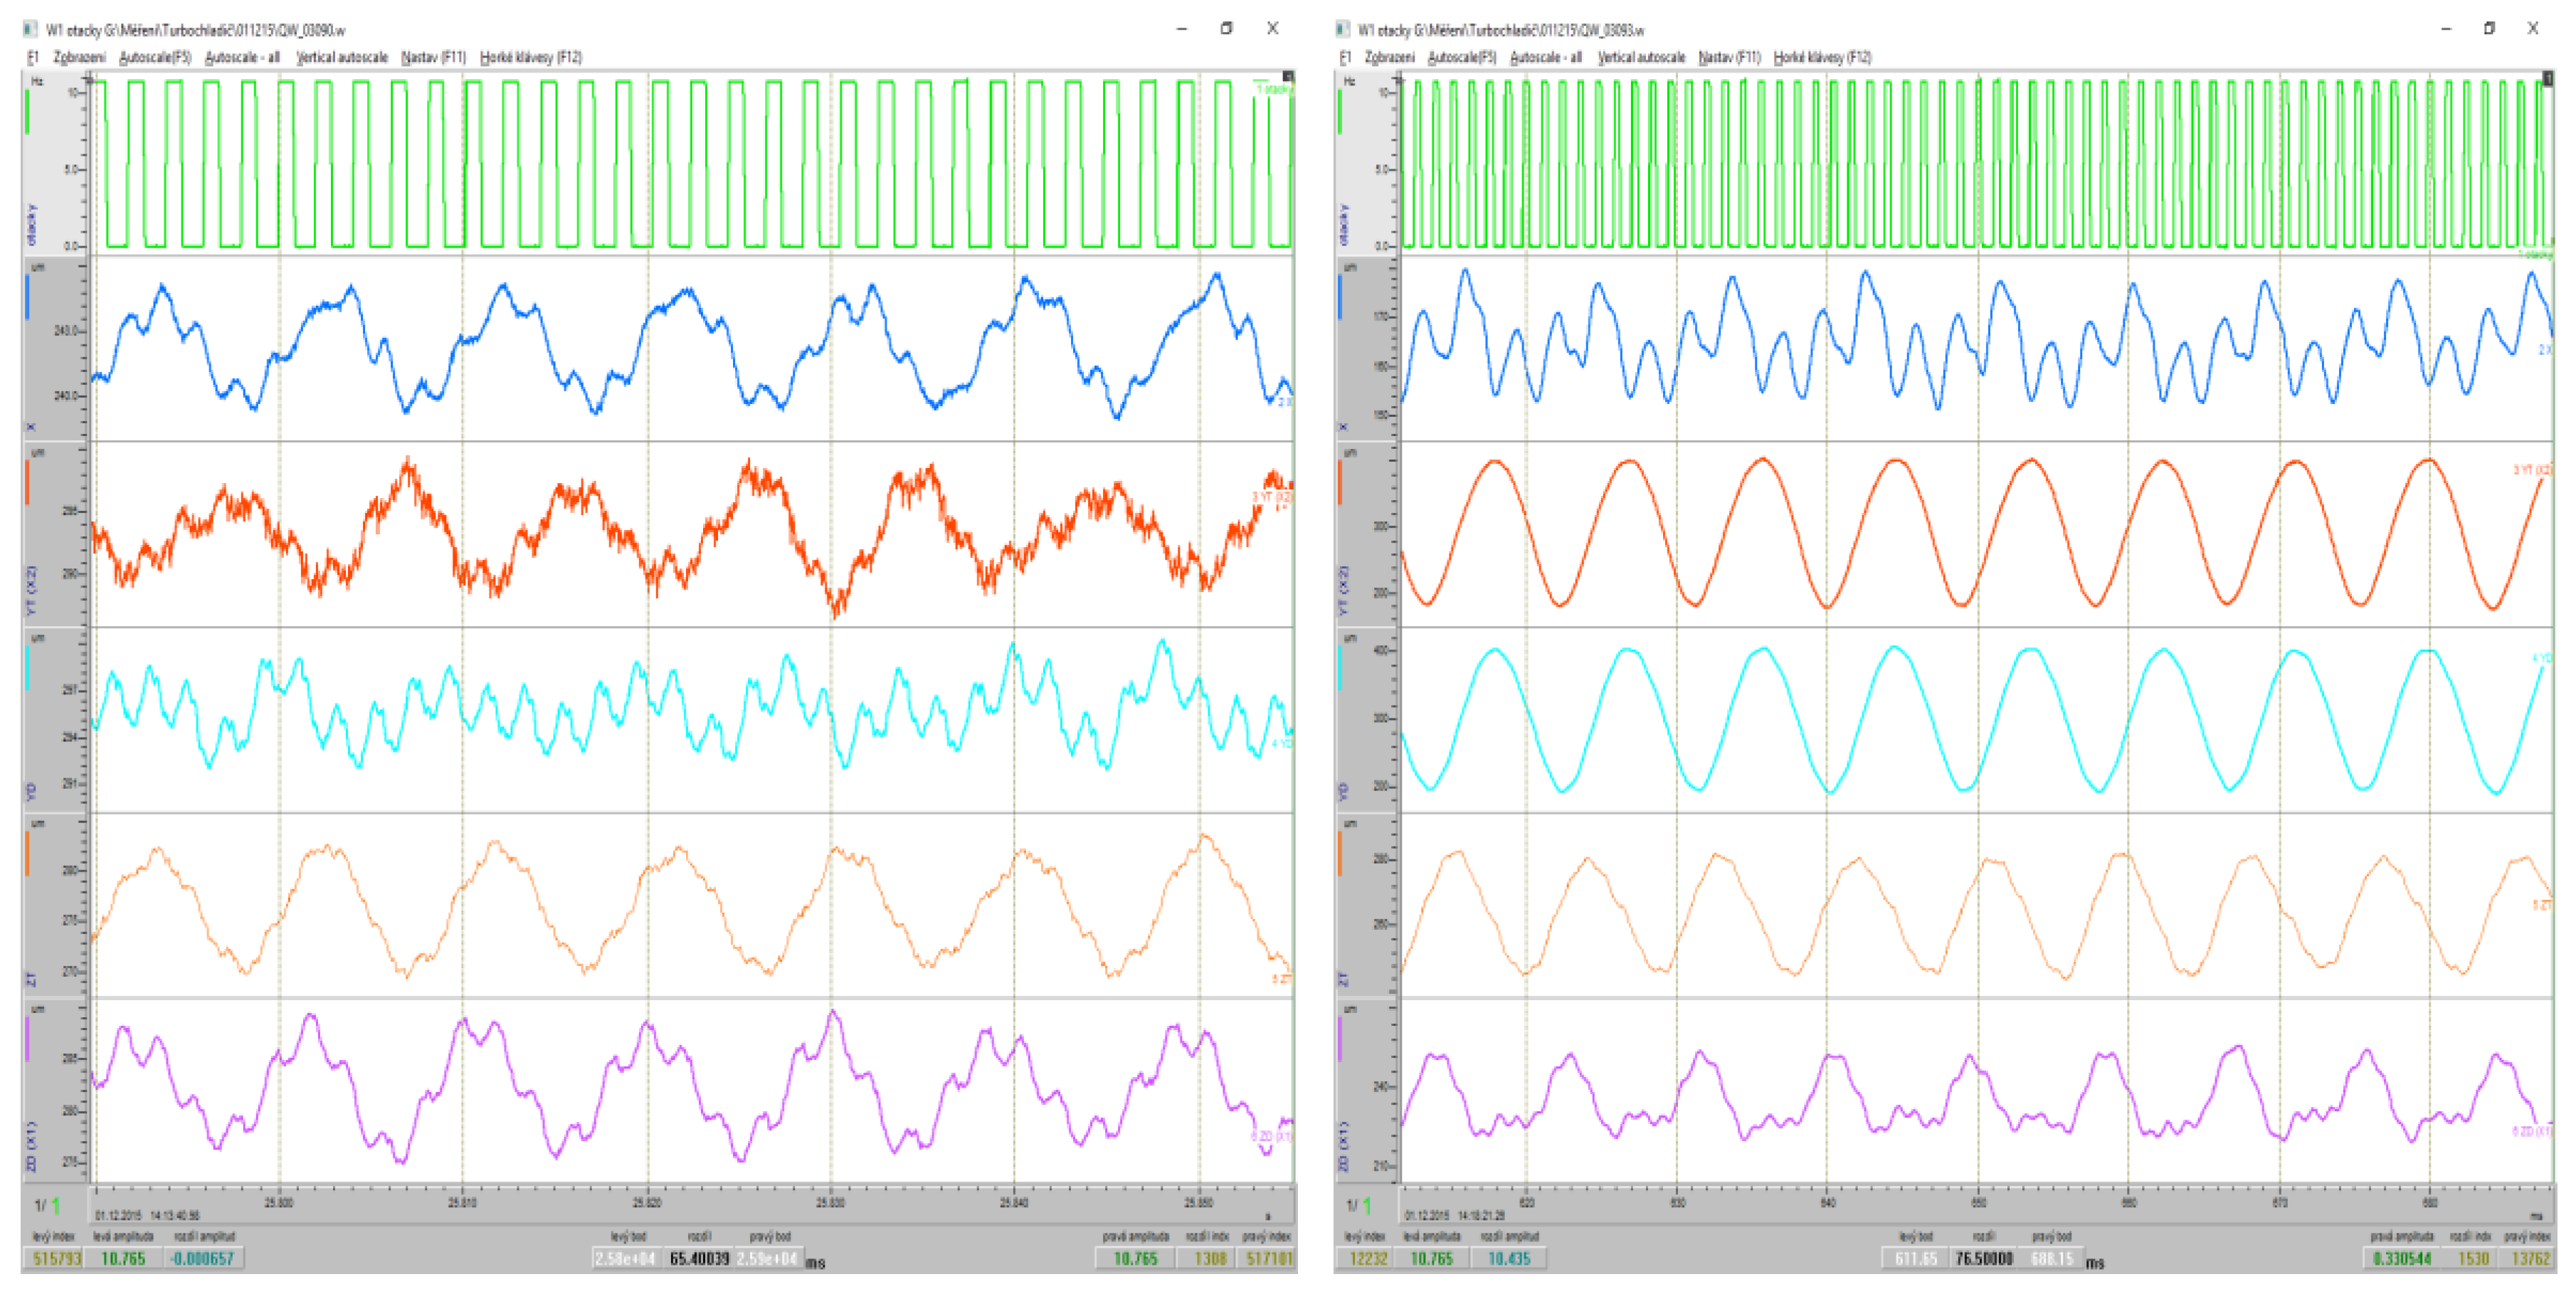Click corner icon at top-right of right plot
The image size is (2576, 1294).
click(x=2549, y=77)
